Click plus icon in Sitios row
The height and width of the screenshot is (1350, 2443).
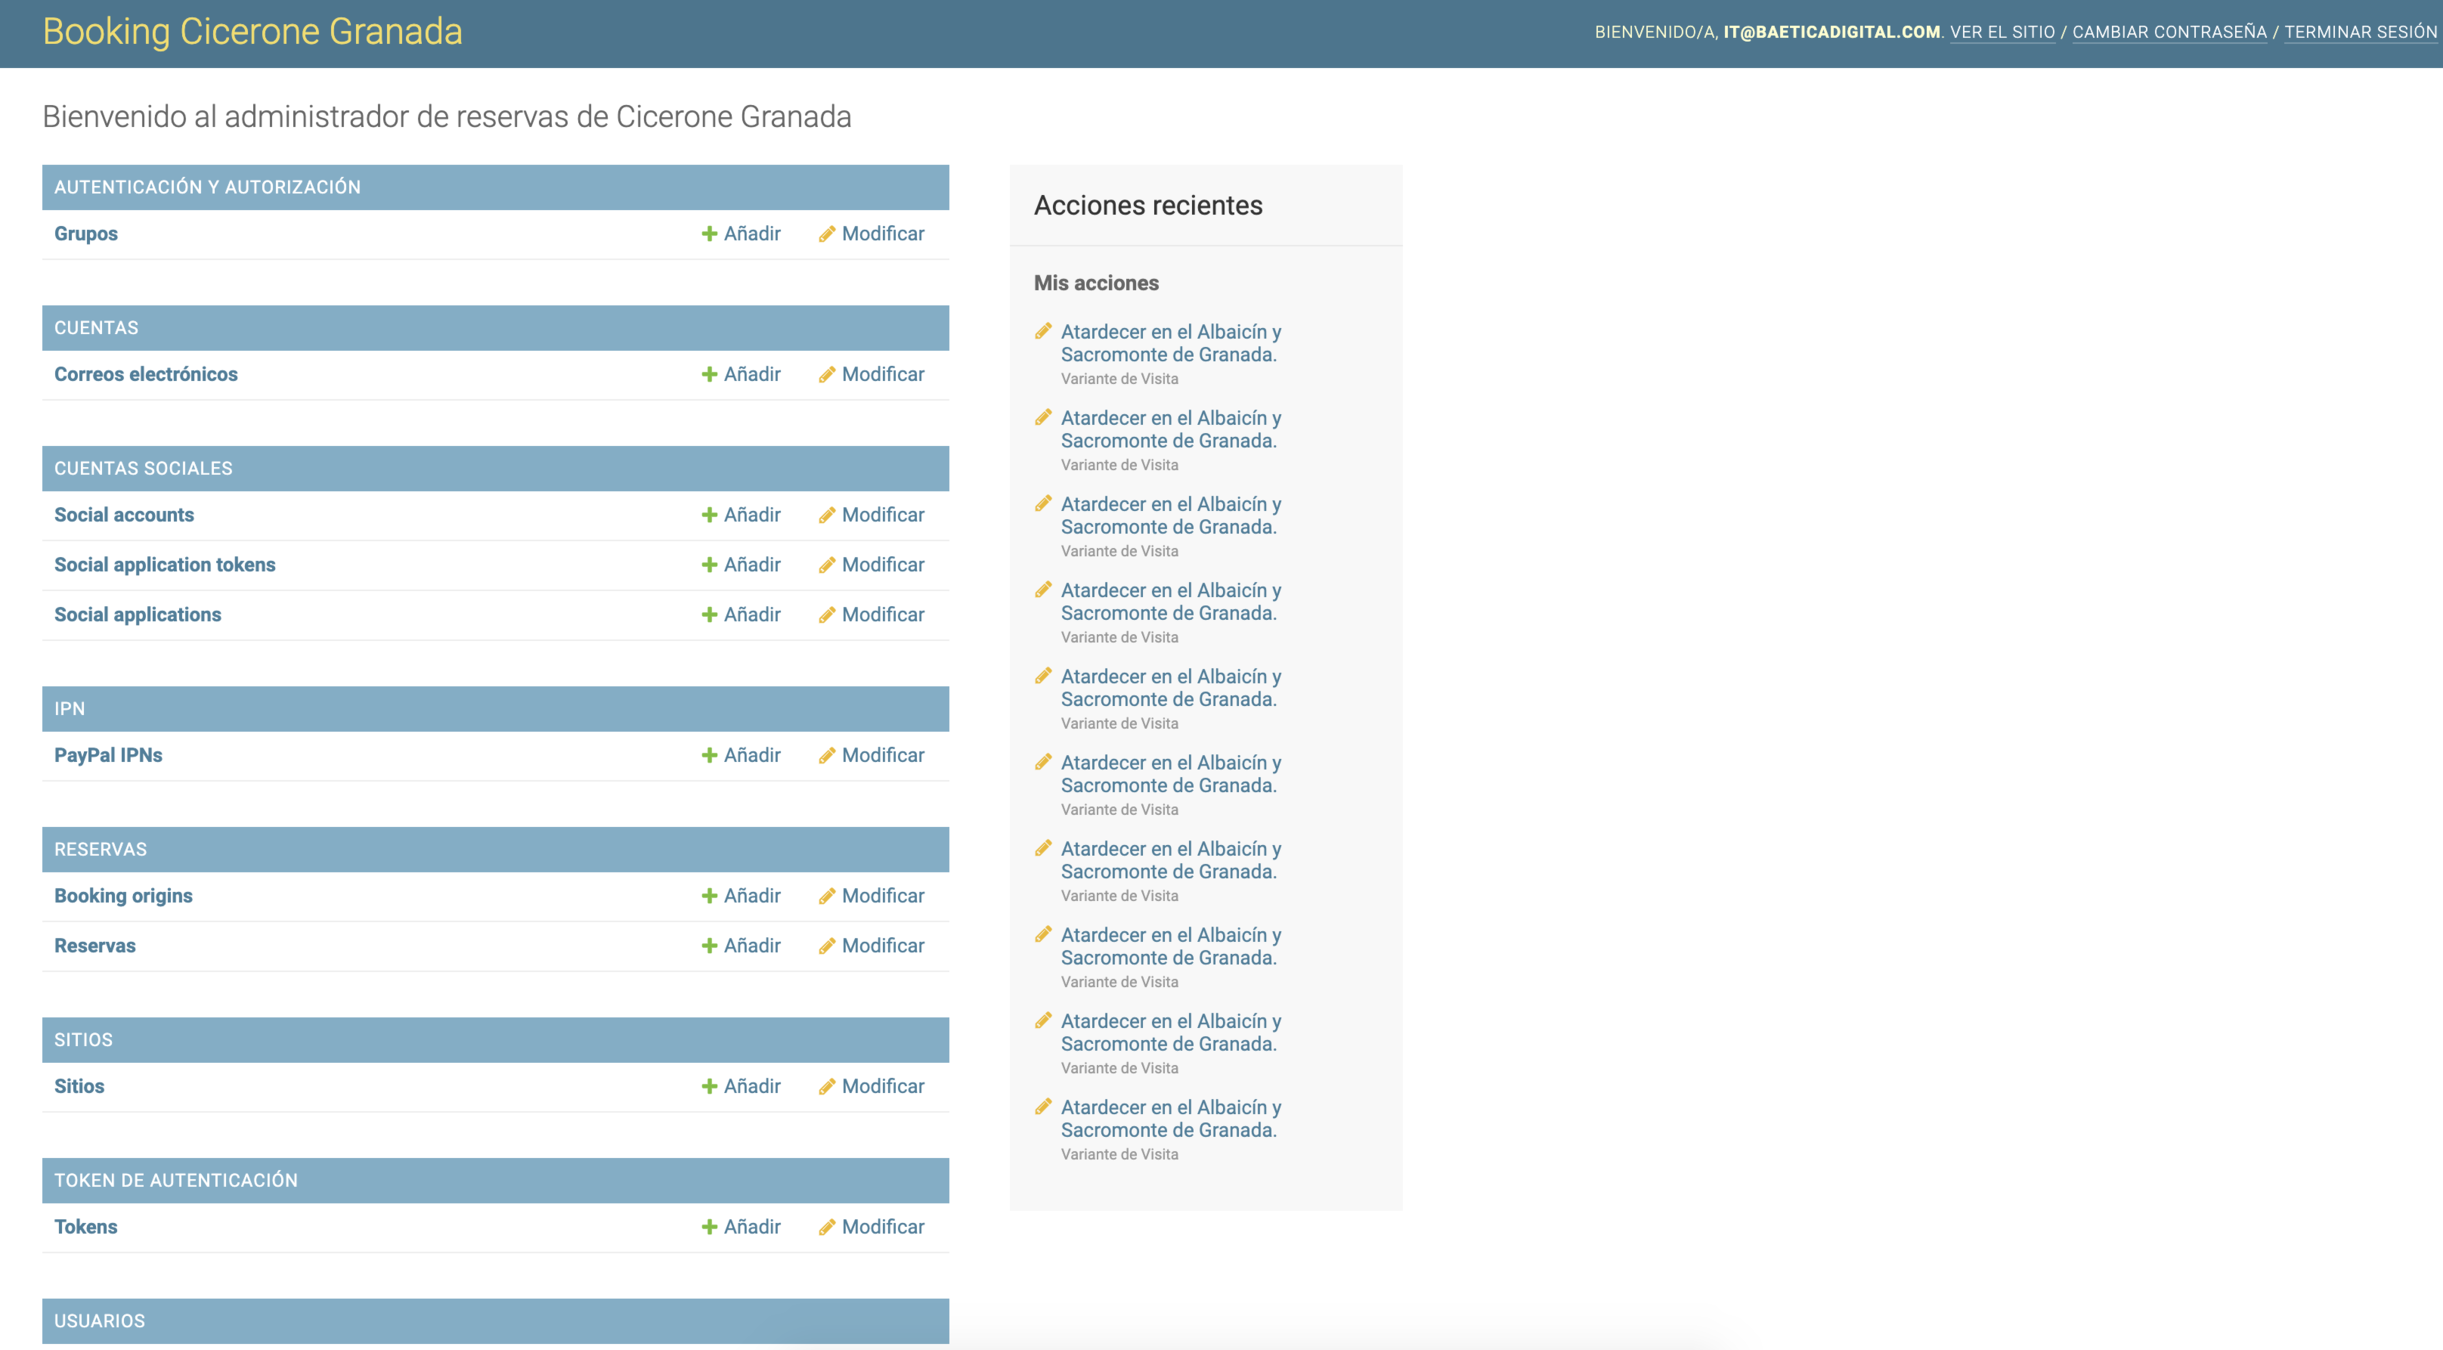(x=709, y=1086)
